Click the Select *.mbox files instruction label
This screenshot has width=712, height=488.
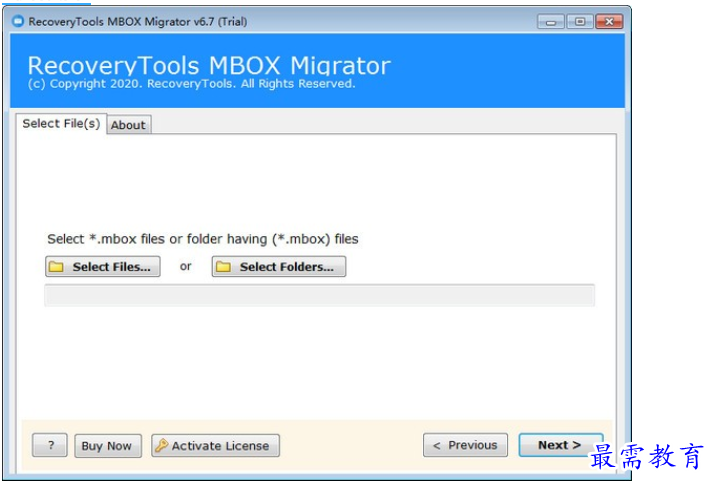[203, 239]
